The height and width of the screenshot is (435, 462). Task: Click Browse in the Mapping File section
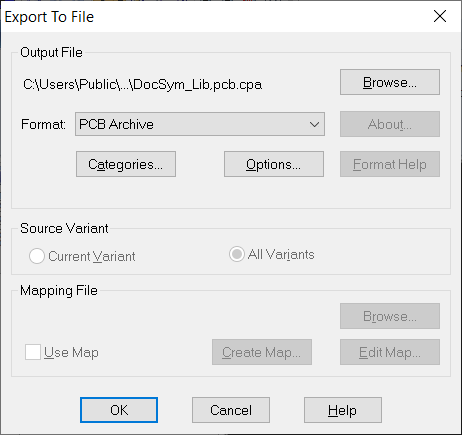(x=390, y=316)
